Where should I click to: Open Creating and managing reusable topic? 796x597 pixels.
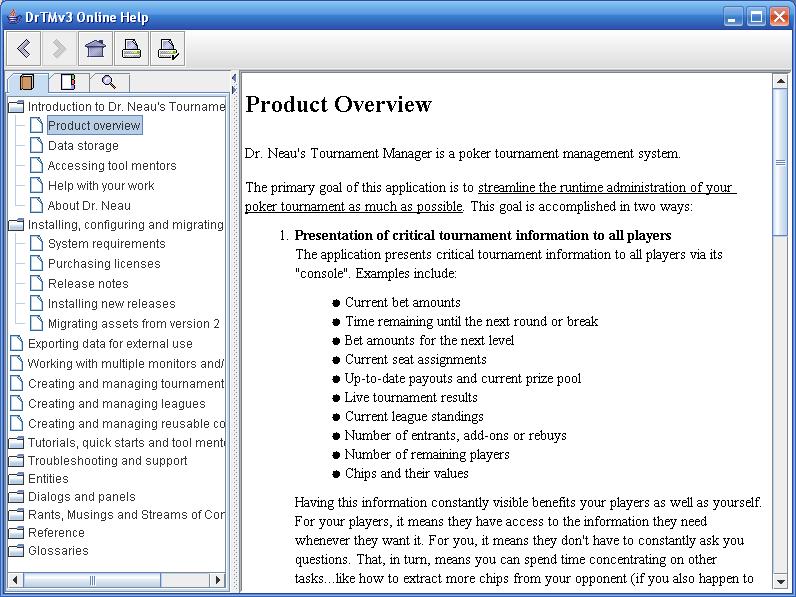[x=126, y=424]
